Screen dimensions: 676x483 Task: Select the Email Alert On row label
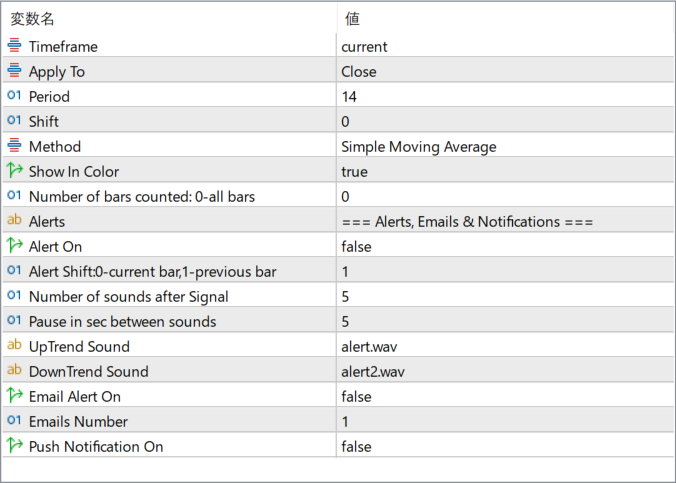point(75,397)
